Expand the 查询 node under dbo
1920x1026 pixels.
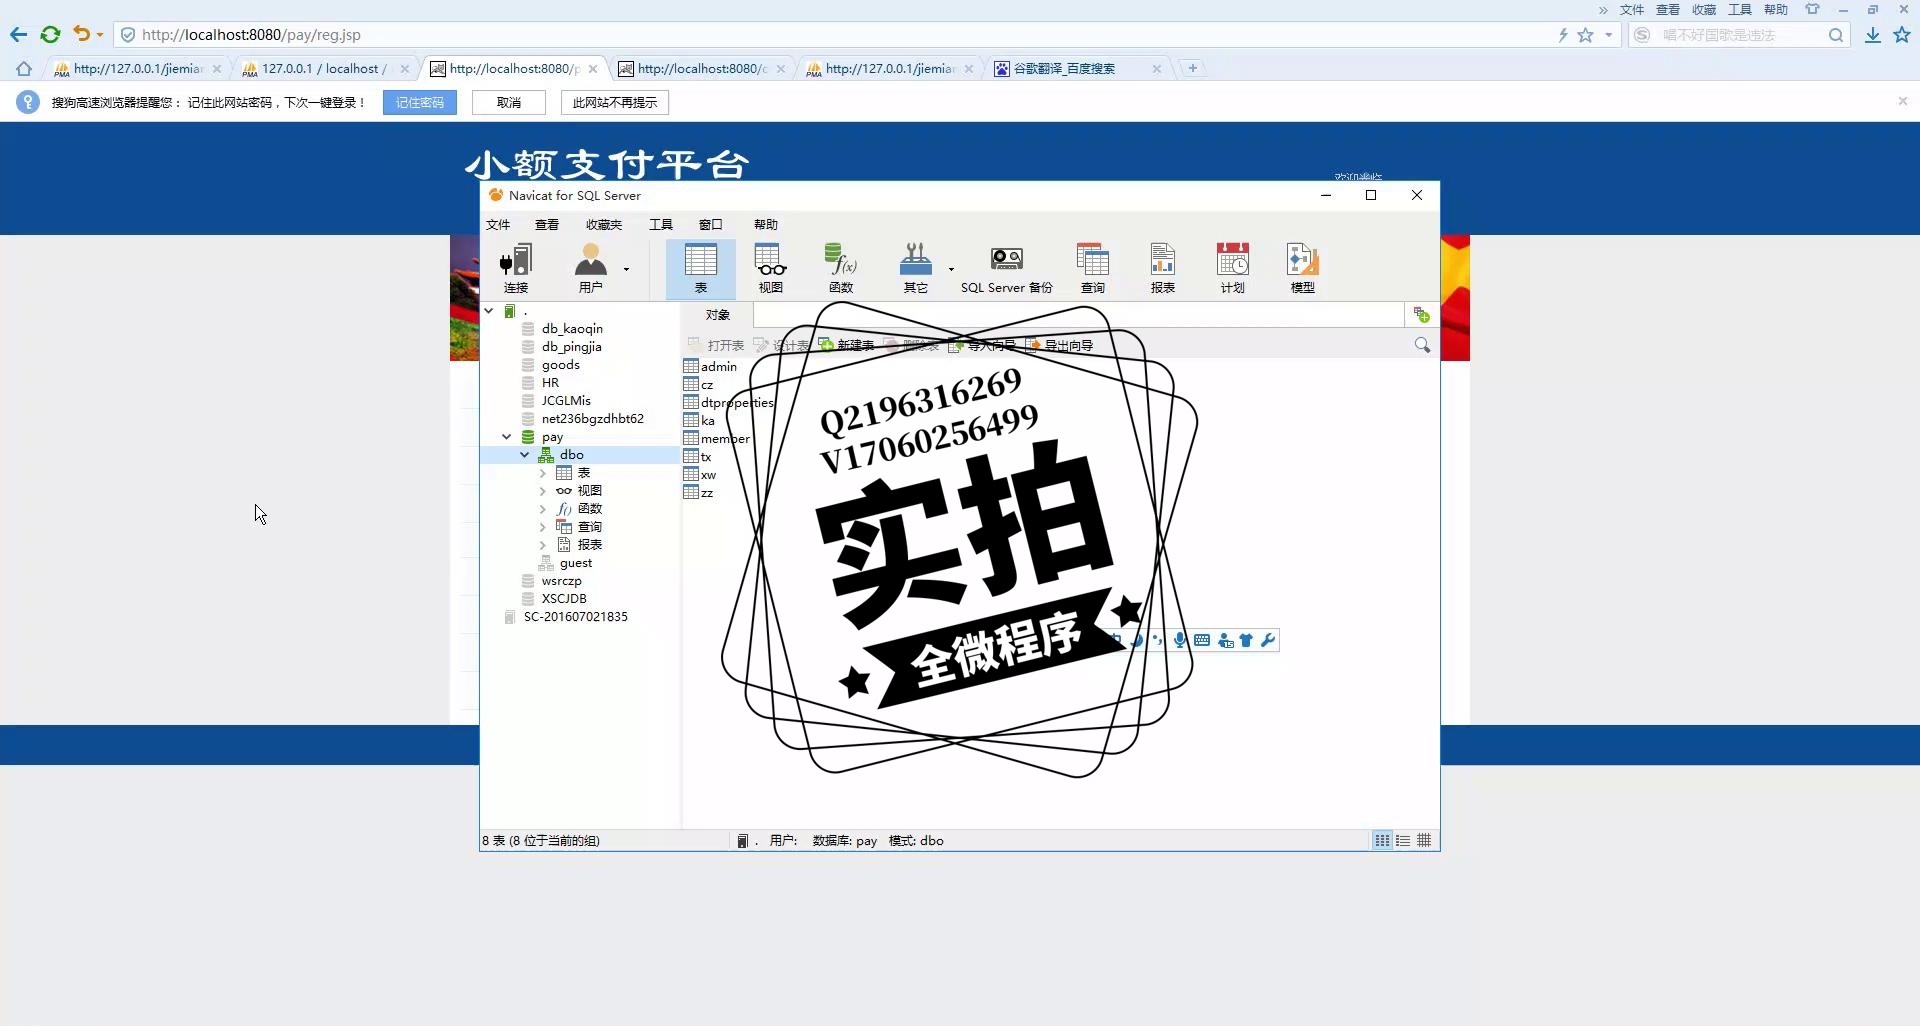tap(543, 527)
